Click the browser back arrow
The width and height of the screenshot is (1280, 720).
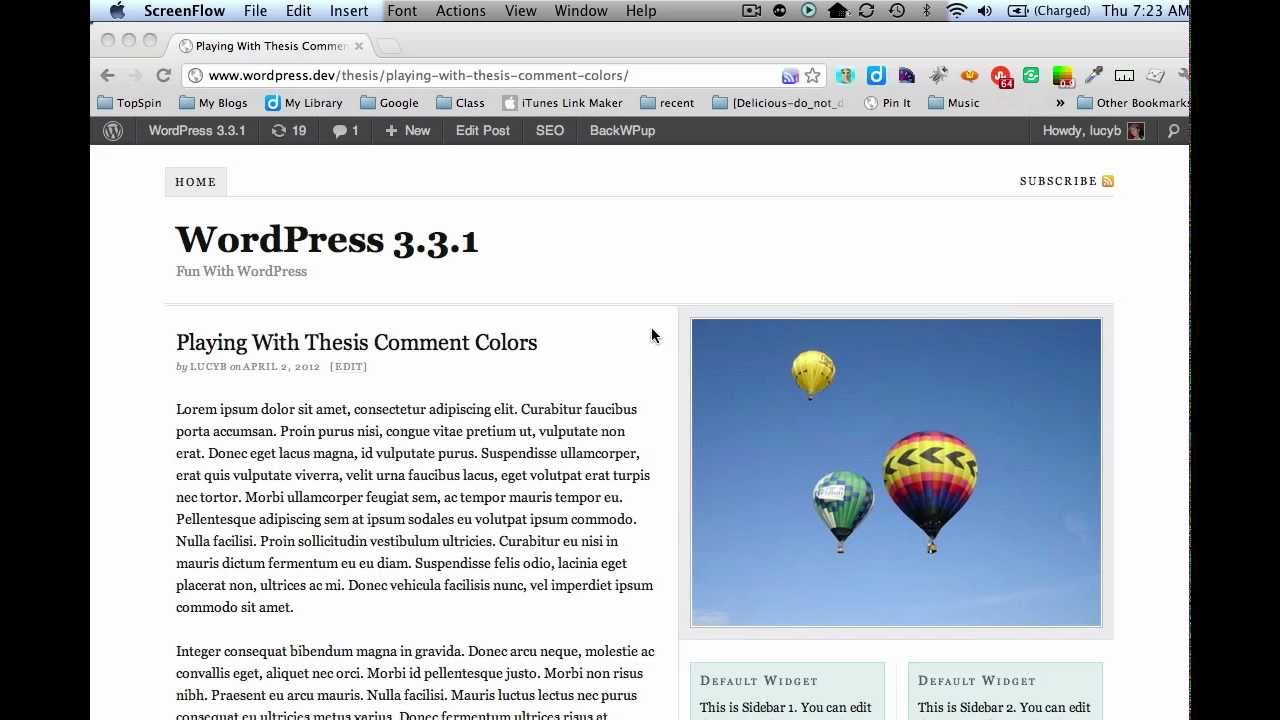[107, 75]
